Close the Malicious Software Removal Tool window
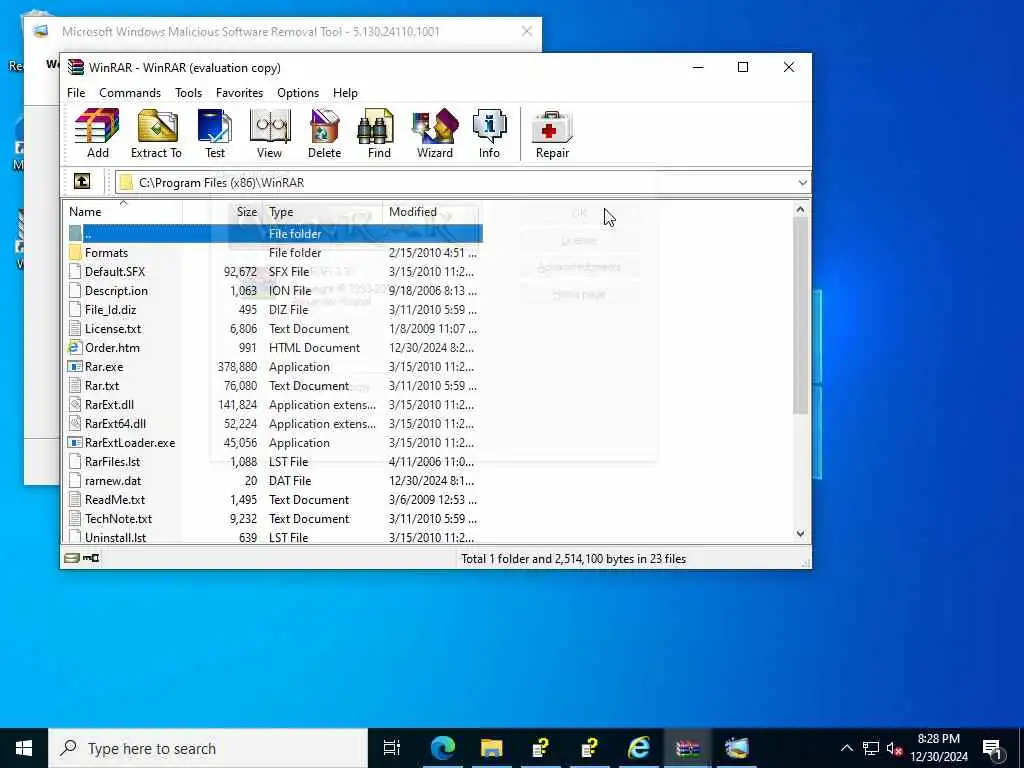Viewport: 1024px width, 768px height. point(526,31)
